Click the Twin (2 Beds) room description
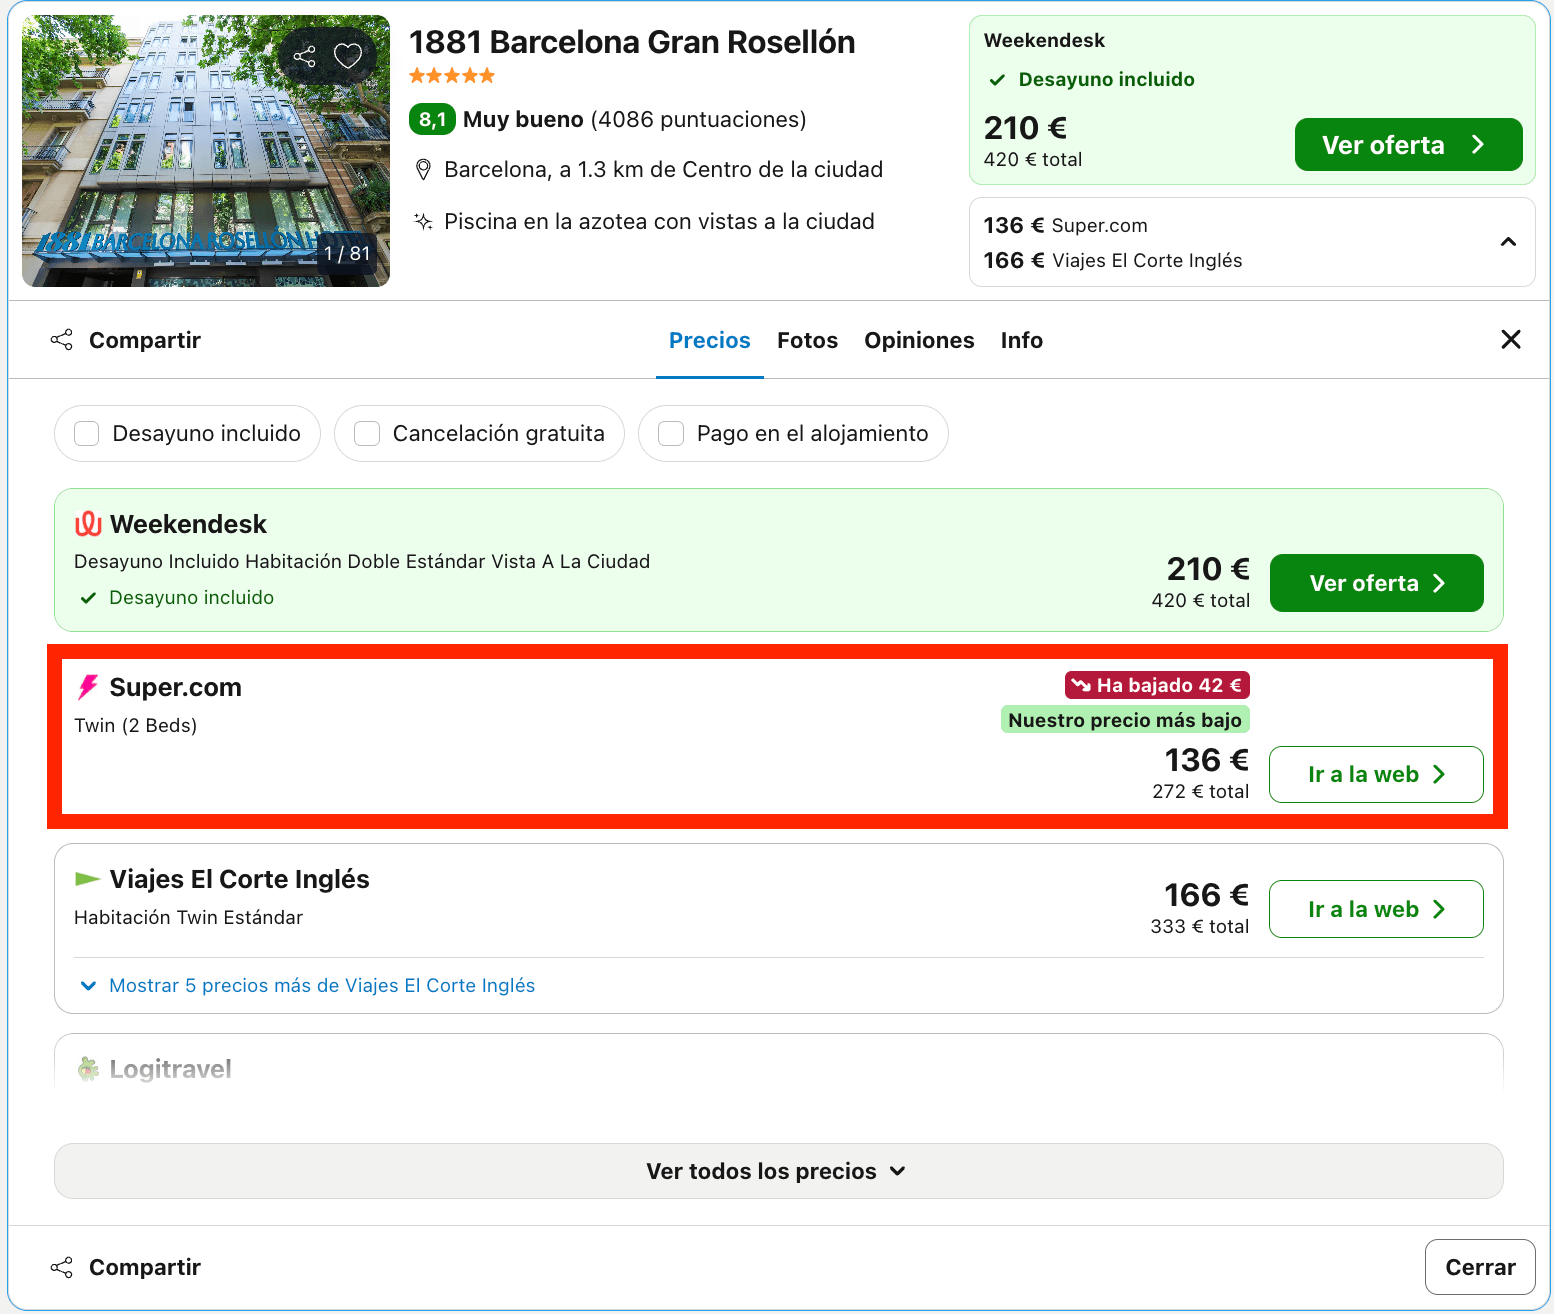This screenshot has height=1314, width=1554. pyautogui.click(x=136, y=726)
